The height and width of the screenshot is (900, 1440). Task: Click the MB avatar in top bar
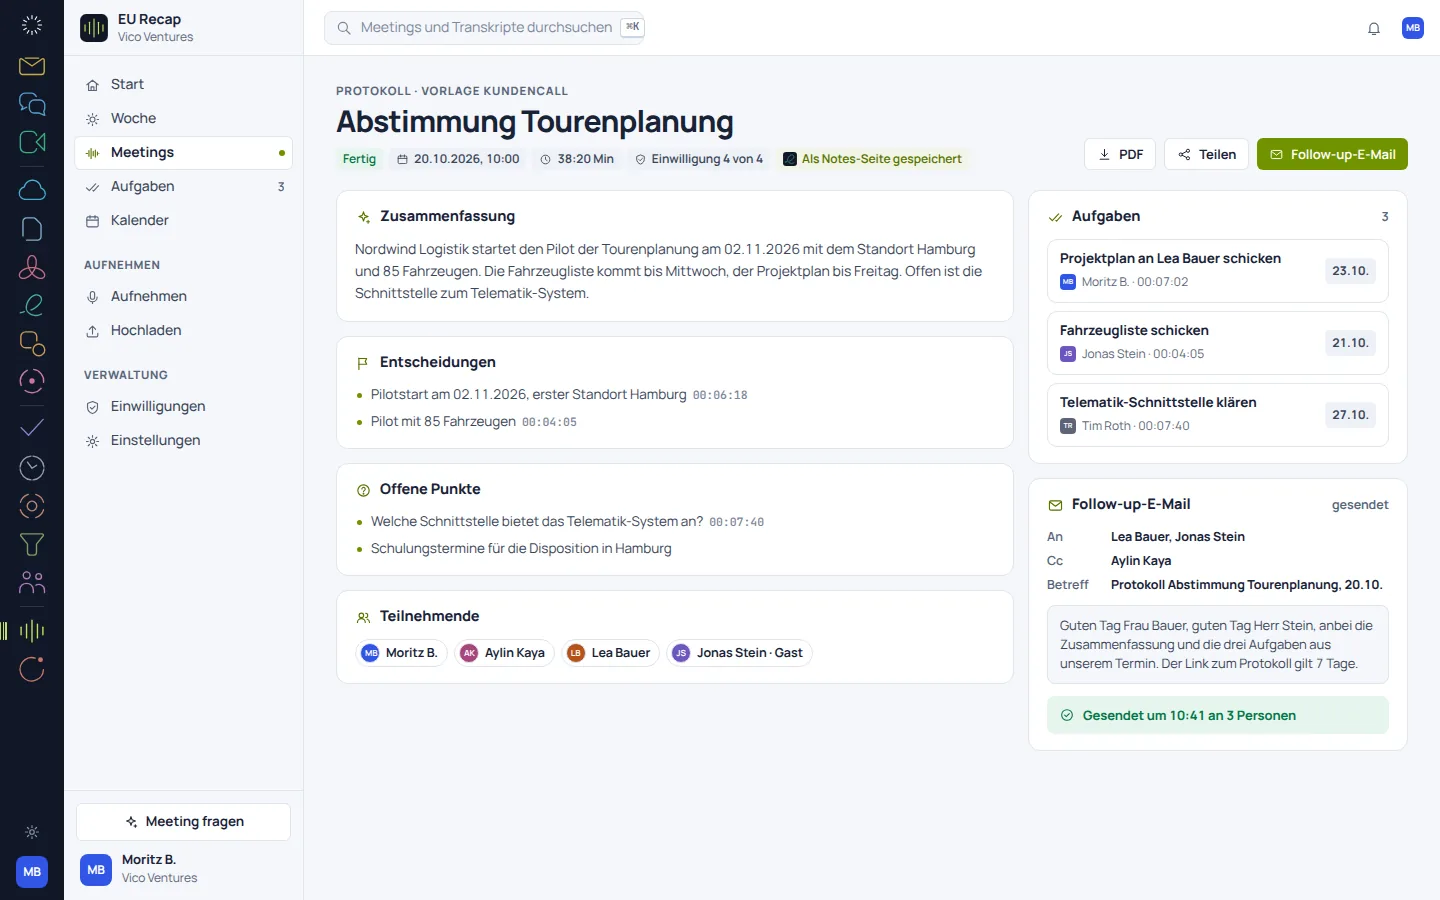(x=1413, y=28)
